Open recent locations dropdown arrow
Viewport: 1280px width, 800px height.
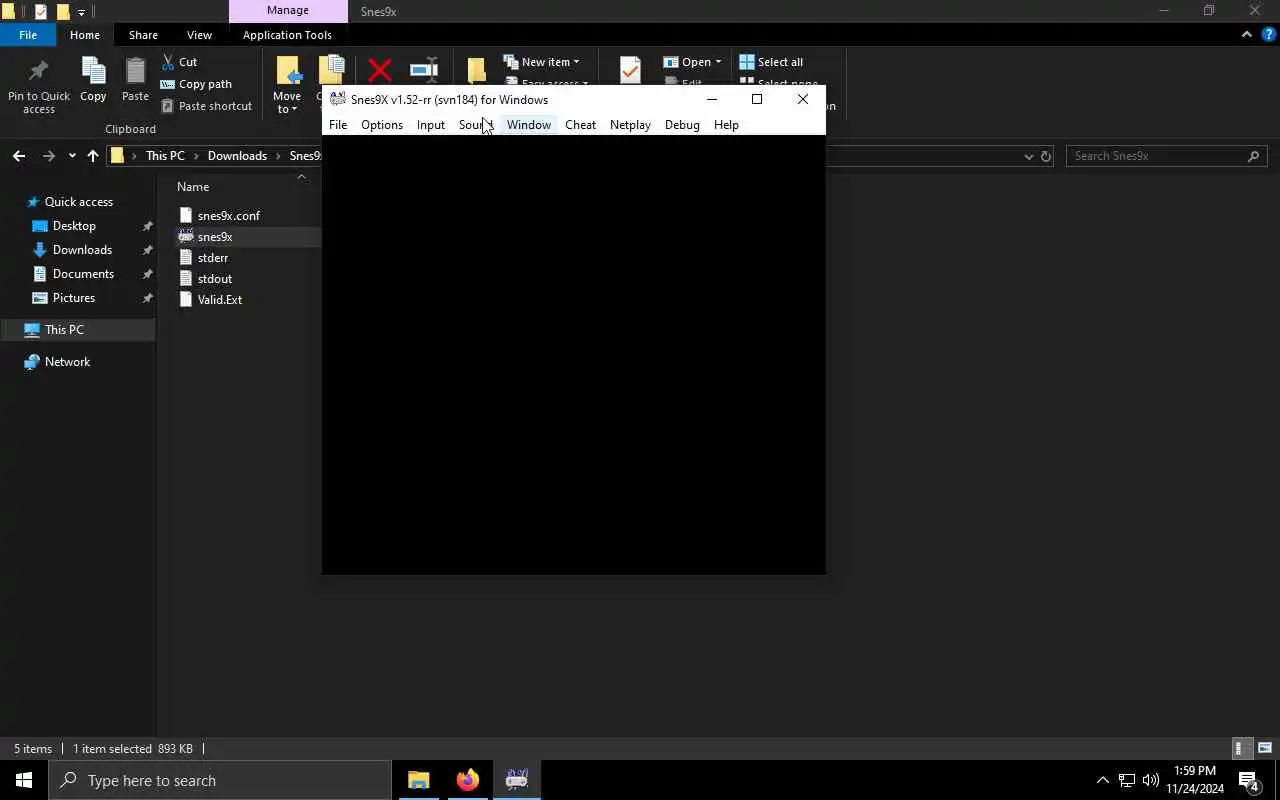pos(72,156)
